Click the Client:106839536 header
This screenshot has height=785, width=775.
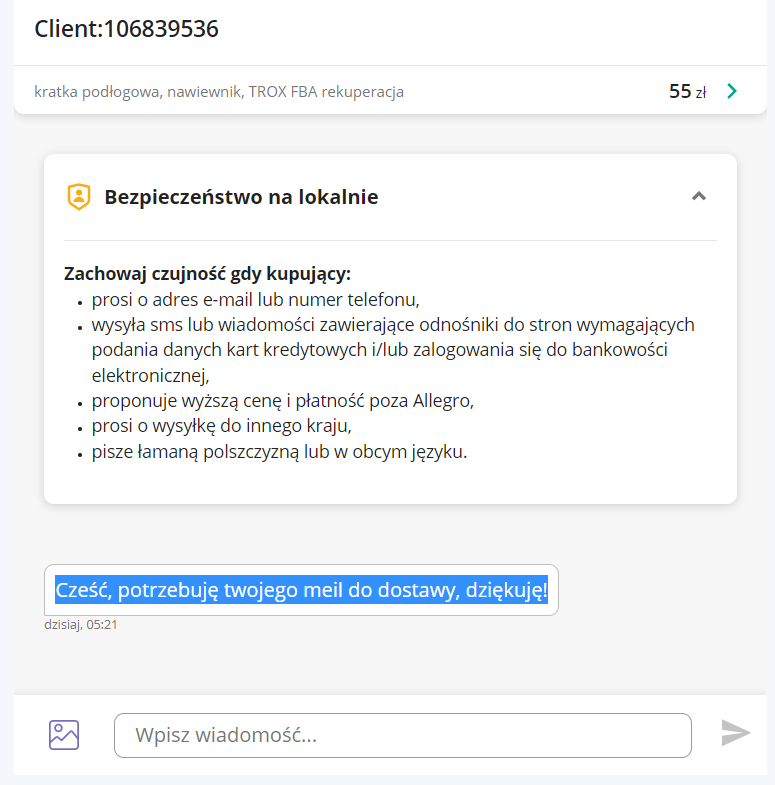127,30
